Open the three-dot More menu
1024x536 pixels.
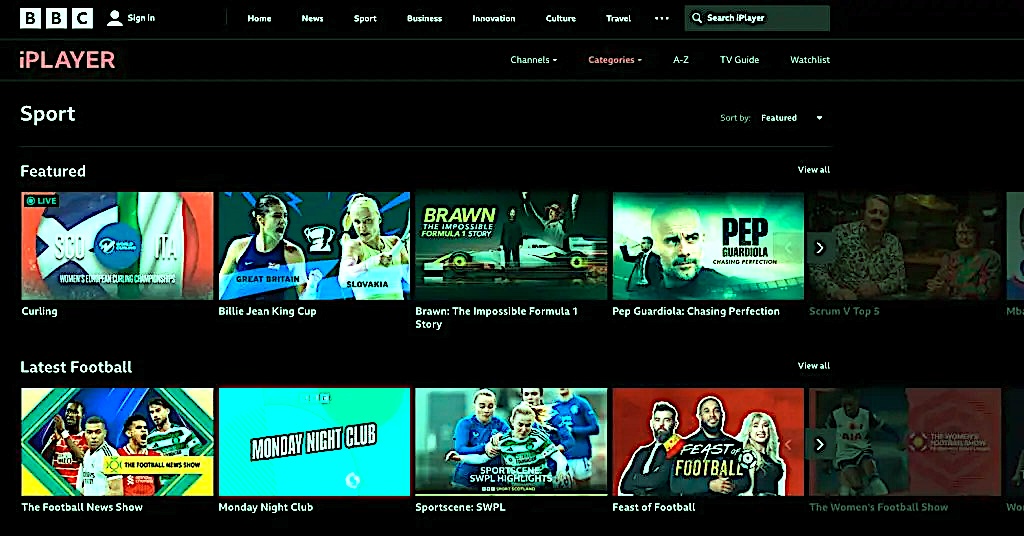662,18
